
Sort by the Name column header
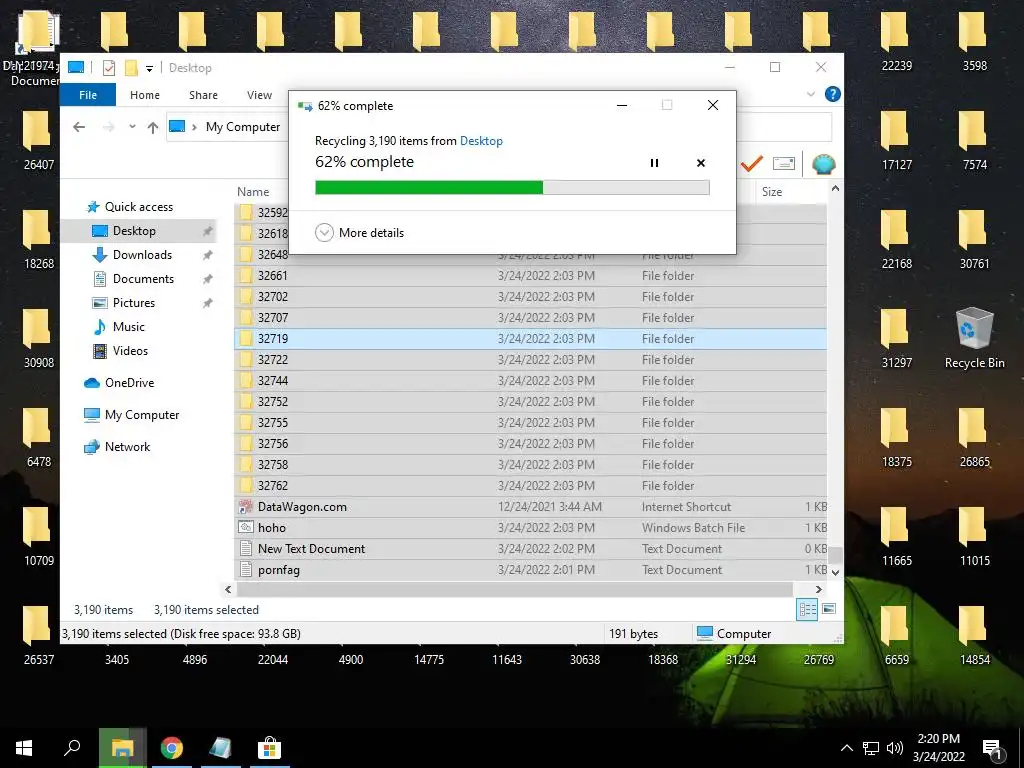253,191
